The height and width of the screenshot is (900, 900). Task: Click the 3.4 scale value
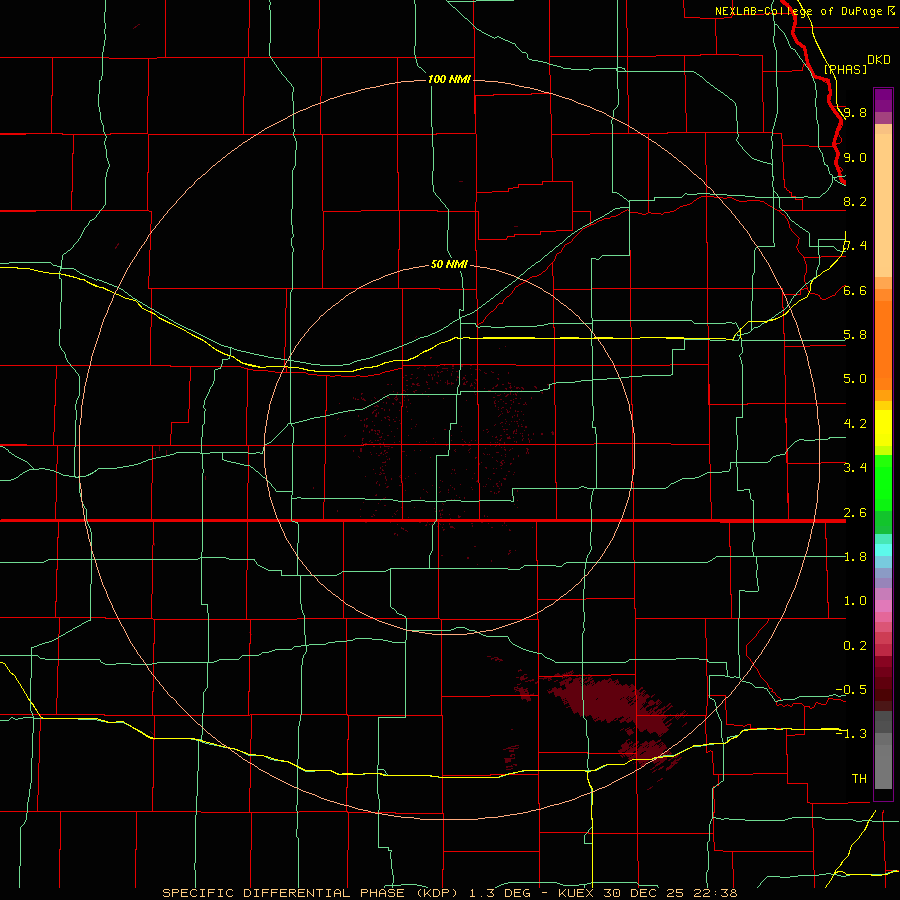click(855, 467)
